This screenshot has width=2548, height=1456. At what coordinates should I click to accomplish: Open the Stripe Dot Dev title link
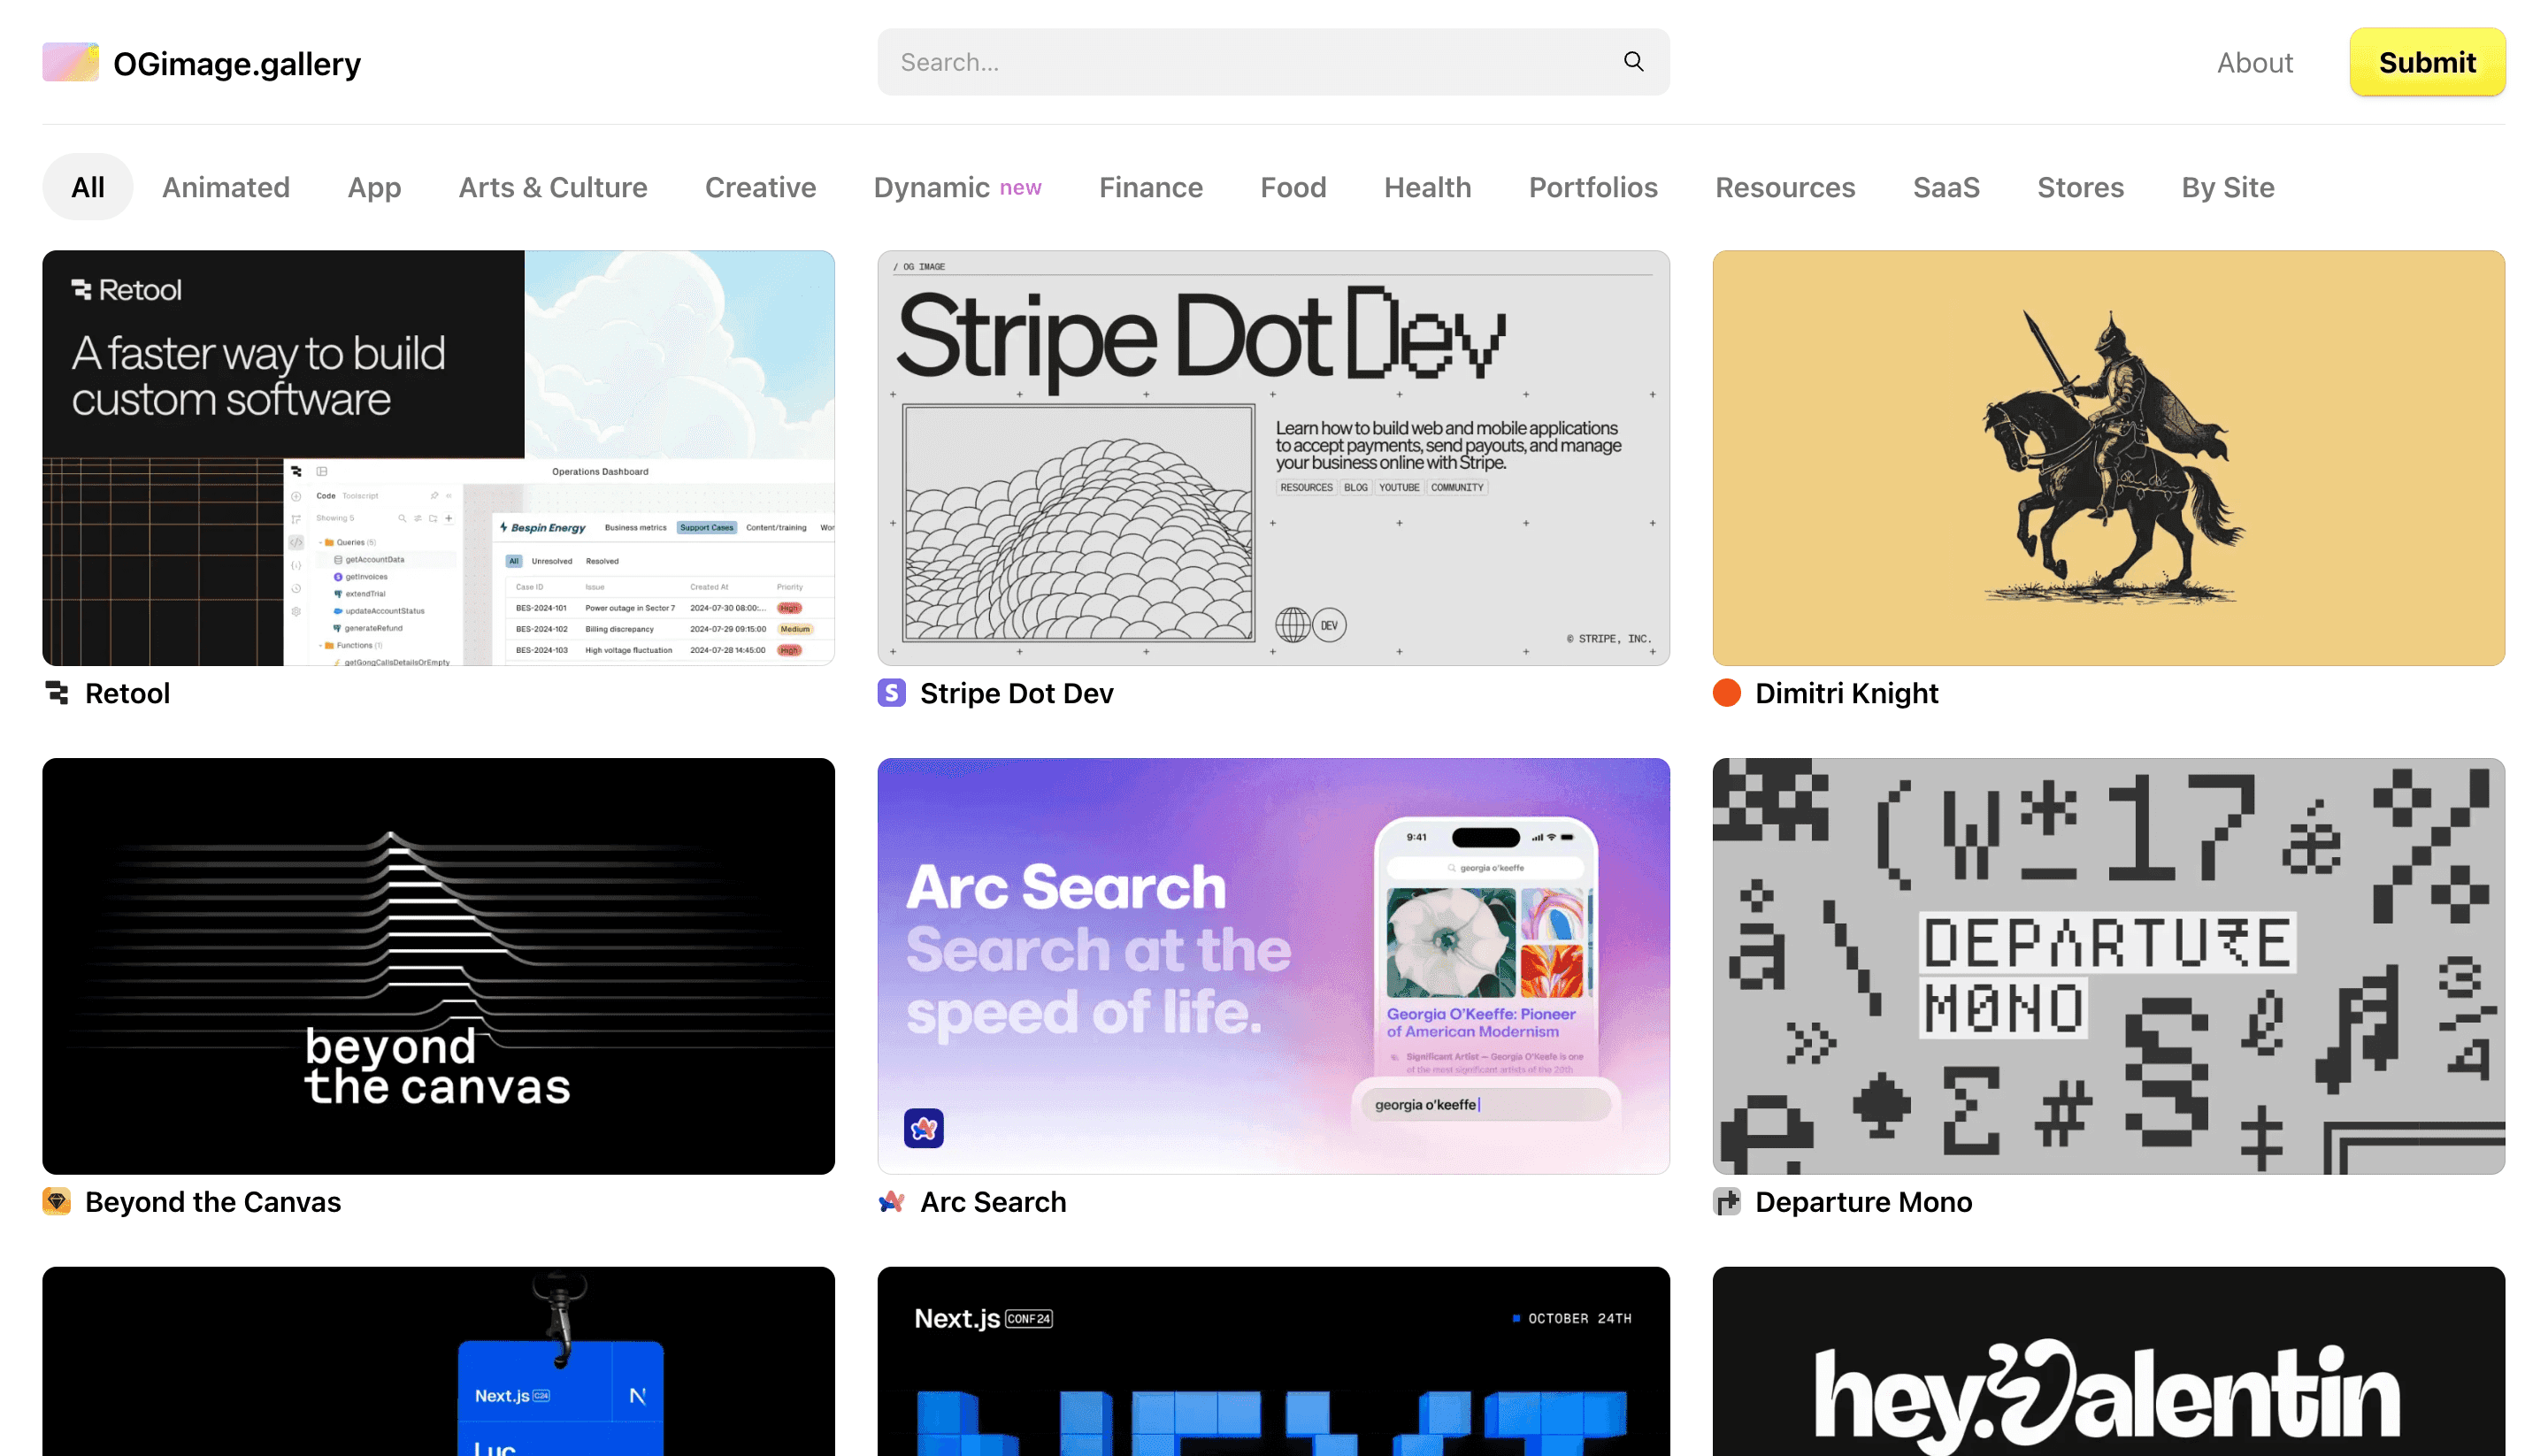point(1016,693)
